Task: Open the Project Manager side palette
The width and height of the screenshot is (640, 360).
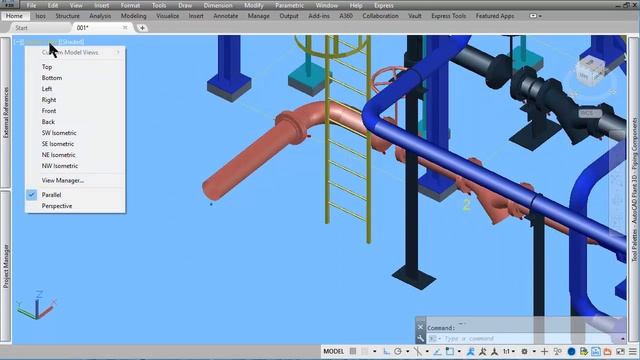Action: click(x=6, y=266)
